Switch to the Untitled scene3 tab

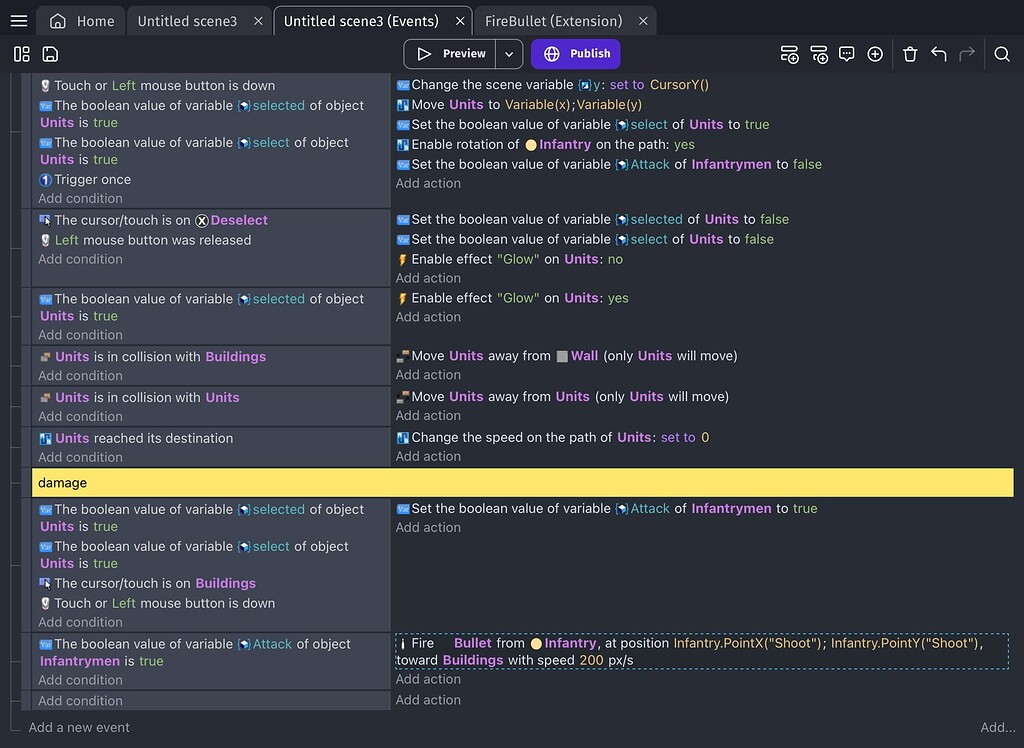point(191,19)
